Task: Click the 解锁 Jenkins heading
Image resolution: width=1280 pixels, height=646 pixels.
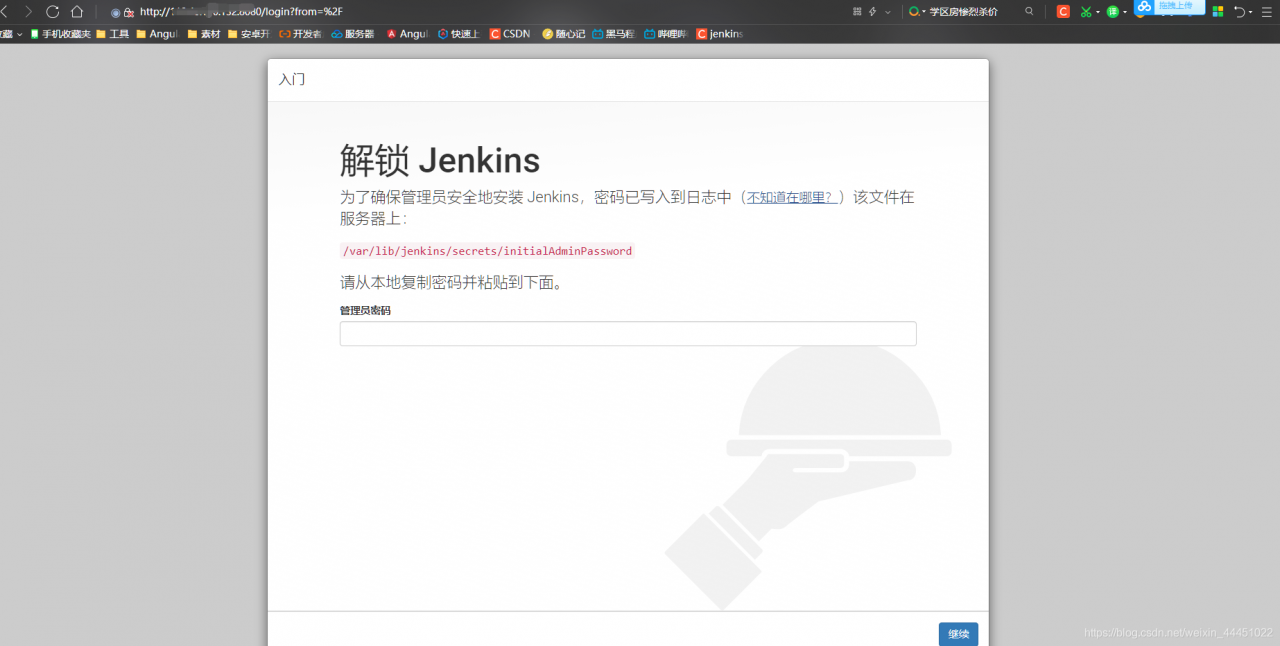Action: click(440, 160)
